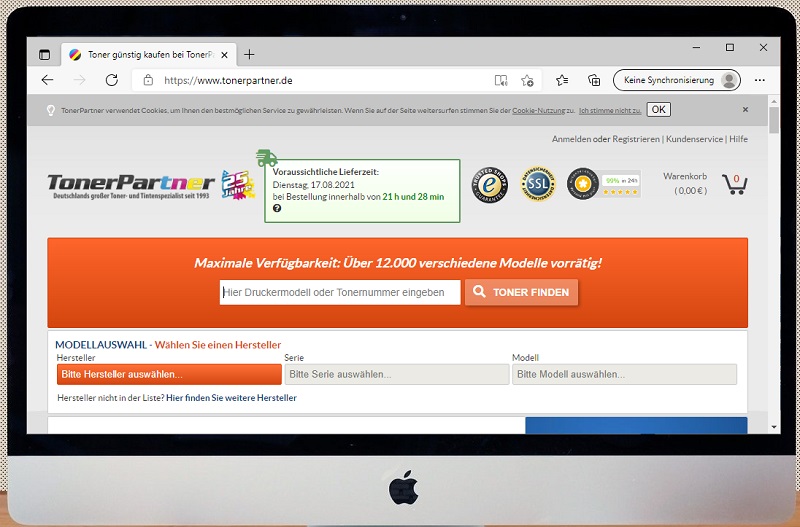
Task: Click the Dienstag, 17.08.2021 delivery date text
Action: coord(313,185)
